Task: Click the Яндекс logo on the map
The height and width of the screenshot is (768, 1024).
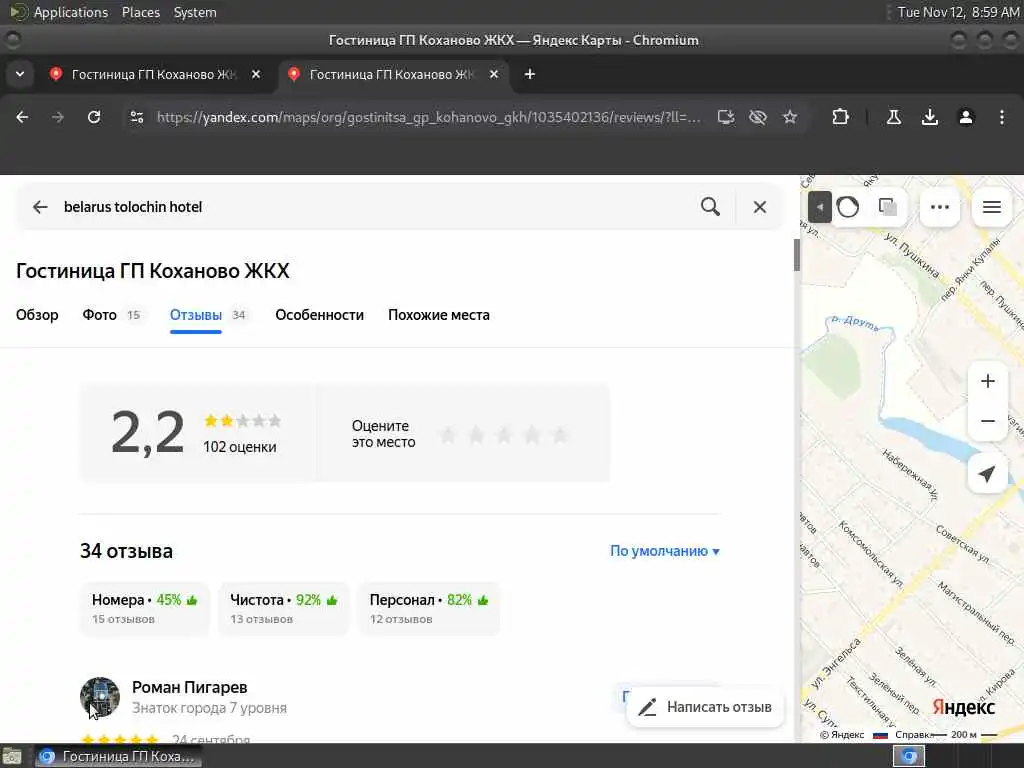Action: point(963,707)
